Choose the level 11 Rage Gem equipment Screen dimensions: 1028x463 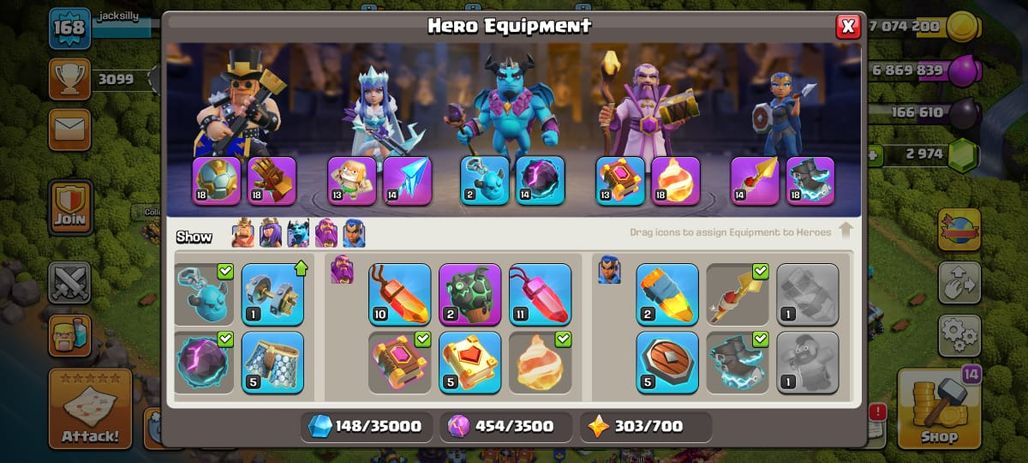coord(540,294)
